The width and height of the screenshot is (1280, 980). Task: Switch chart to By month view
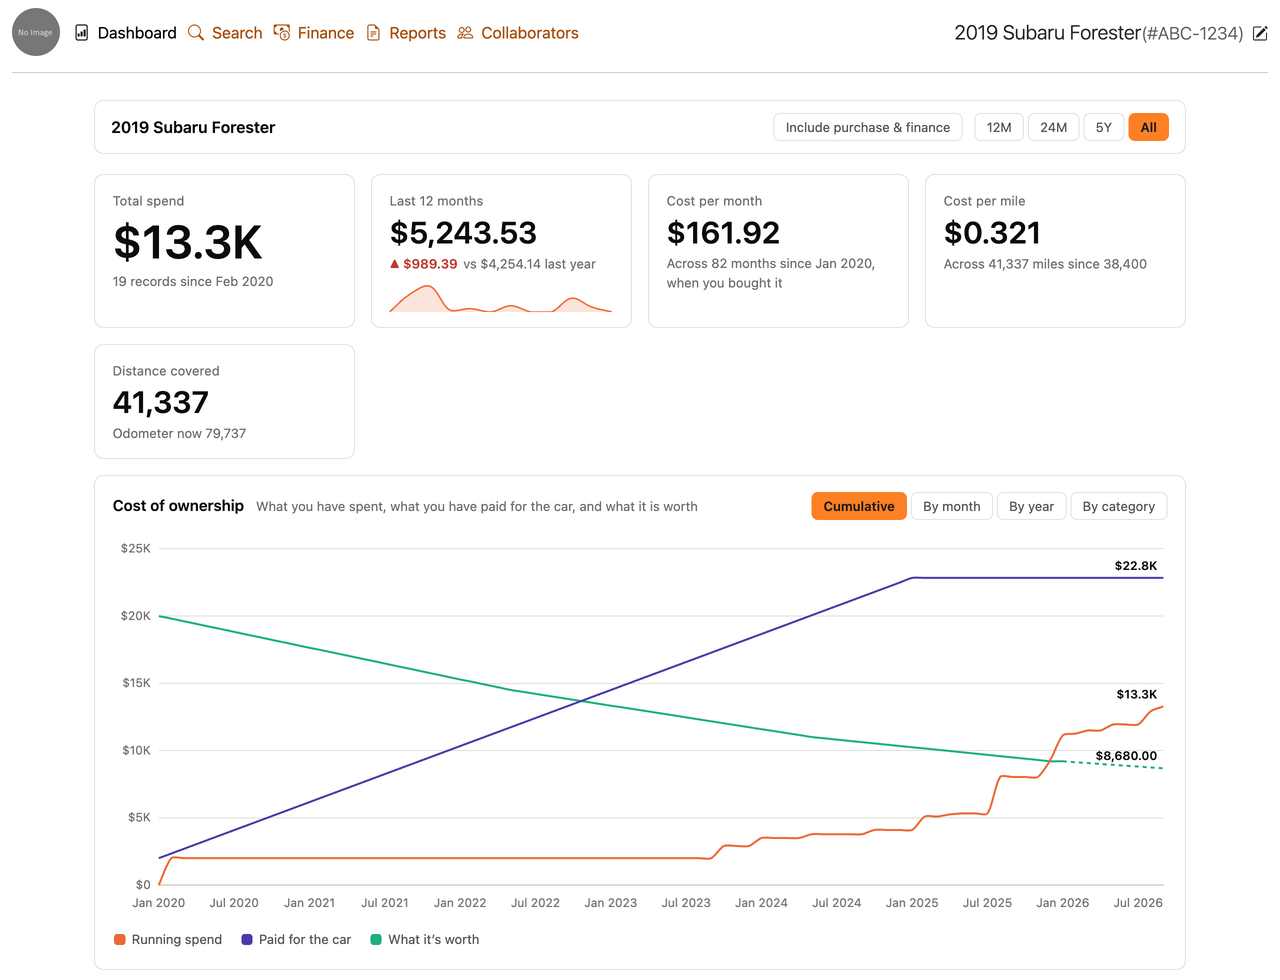coord(952,506)
